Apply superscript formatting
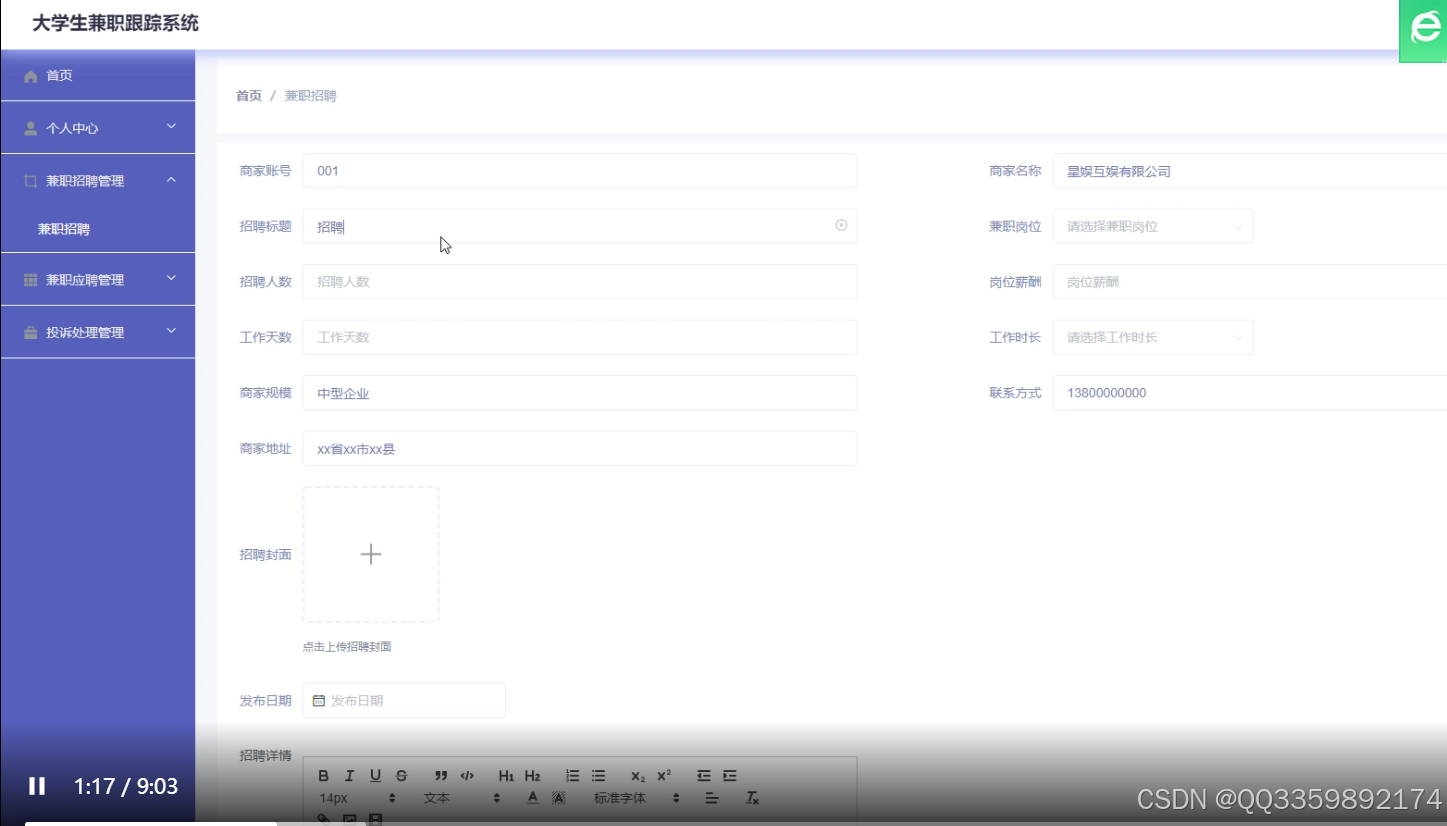1447x826 pixels. tap(664, 776)
